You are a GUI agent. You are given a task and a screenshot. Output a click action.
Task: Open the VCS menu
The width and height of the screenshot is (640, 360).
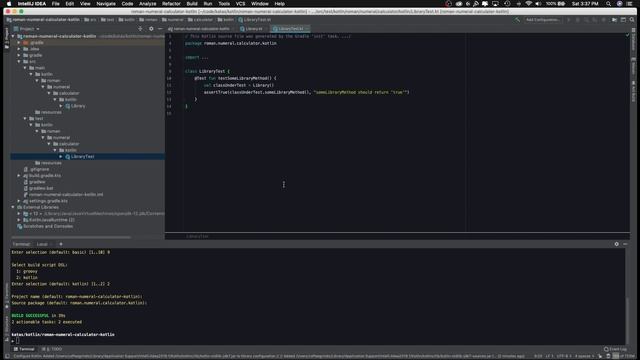[240, 4]
